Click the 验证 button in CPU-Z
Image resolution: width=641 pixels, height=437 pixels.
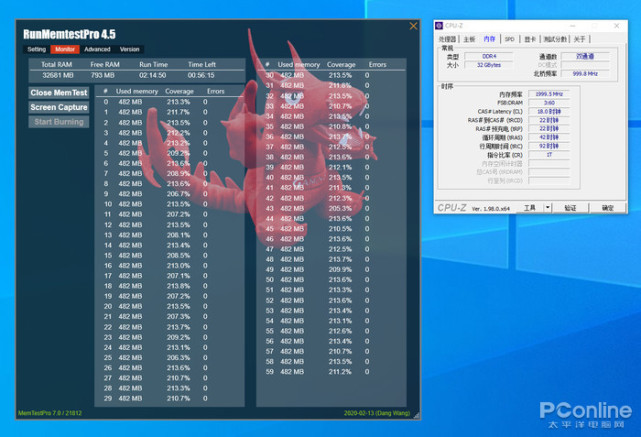(x=570, y=208)
